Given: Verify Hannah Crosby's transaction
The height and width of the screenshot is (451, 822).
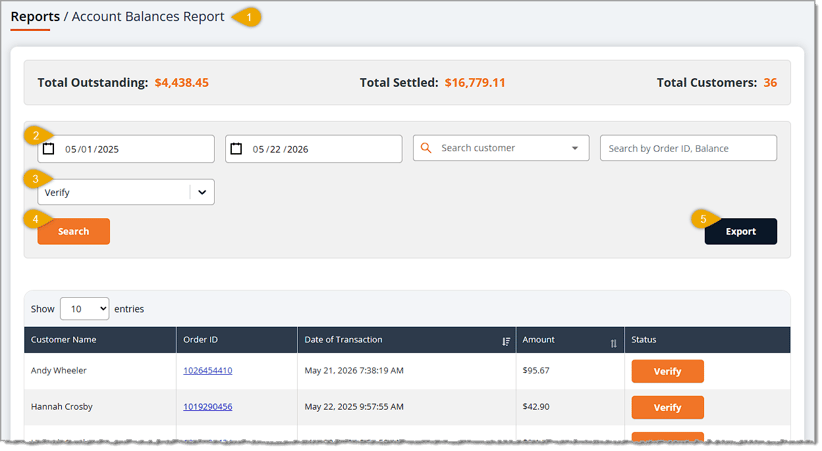Looking at the screenshot, I should 667,407.
